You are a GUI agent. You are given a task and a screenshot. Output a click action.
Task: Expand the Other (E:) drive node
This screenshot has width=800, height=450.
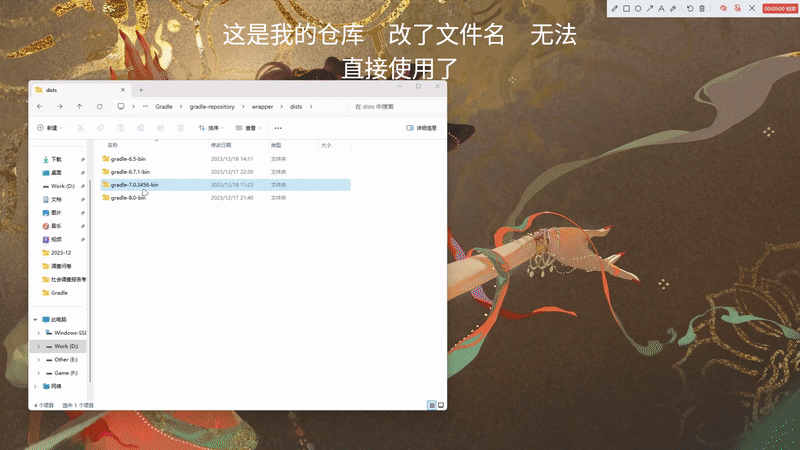coord(39,360)
